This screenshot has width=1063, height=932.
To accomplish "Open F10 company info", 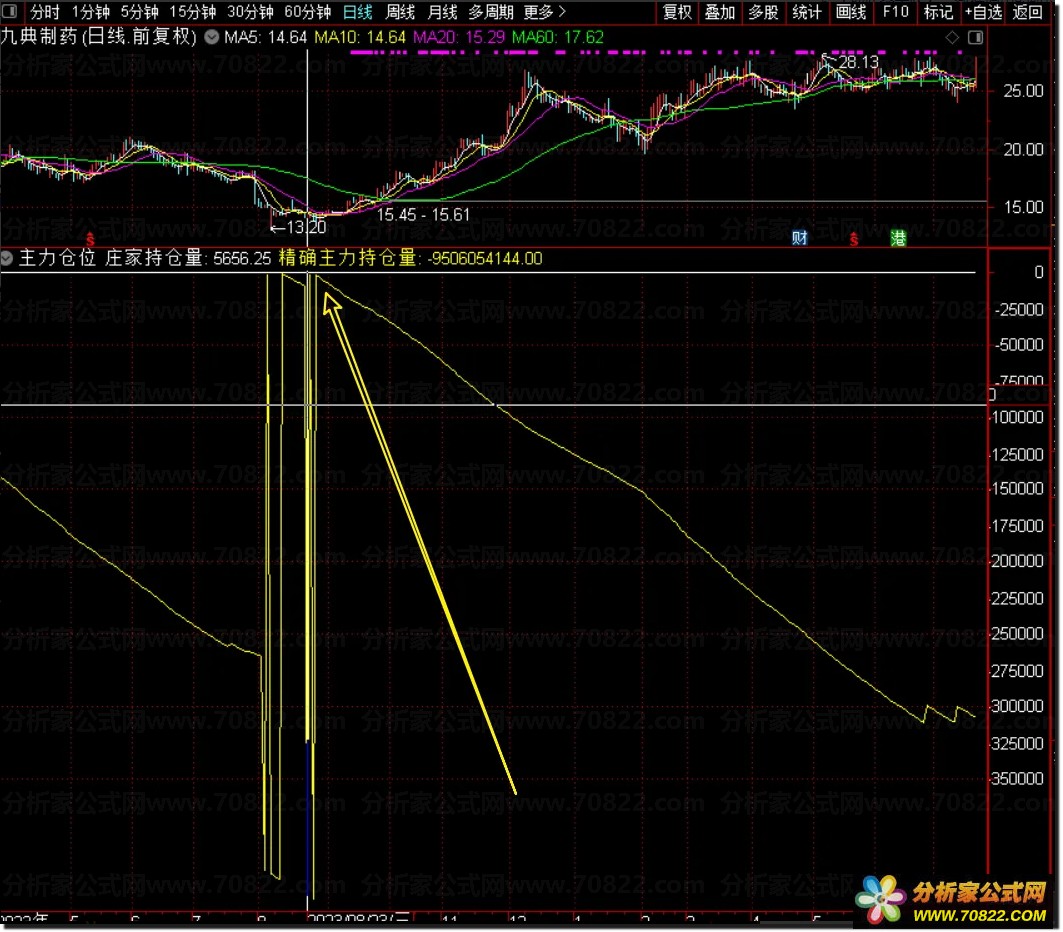I will (x=895, y=12).
